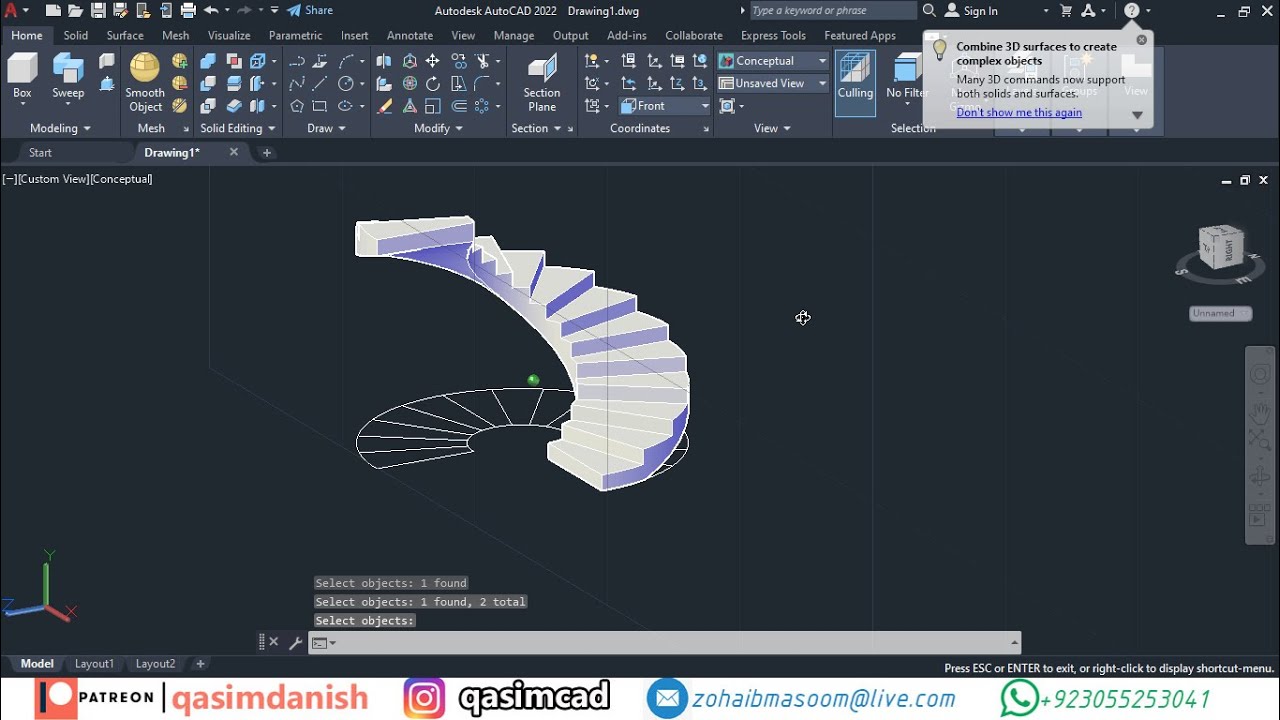Close the 3D surfaces tip balloon
Viewport: 1280px width, 720px height.
pos(1142,40)
